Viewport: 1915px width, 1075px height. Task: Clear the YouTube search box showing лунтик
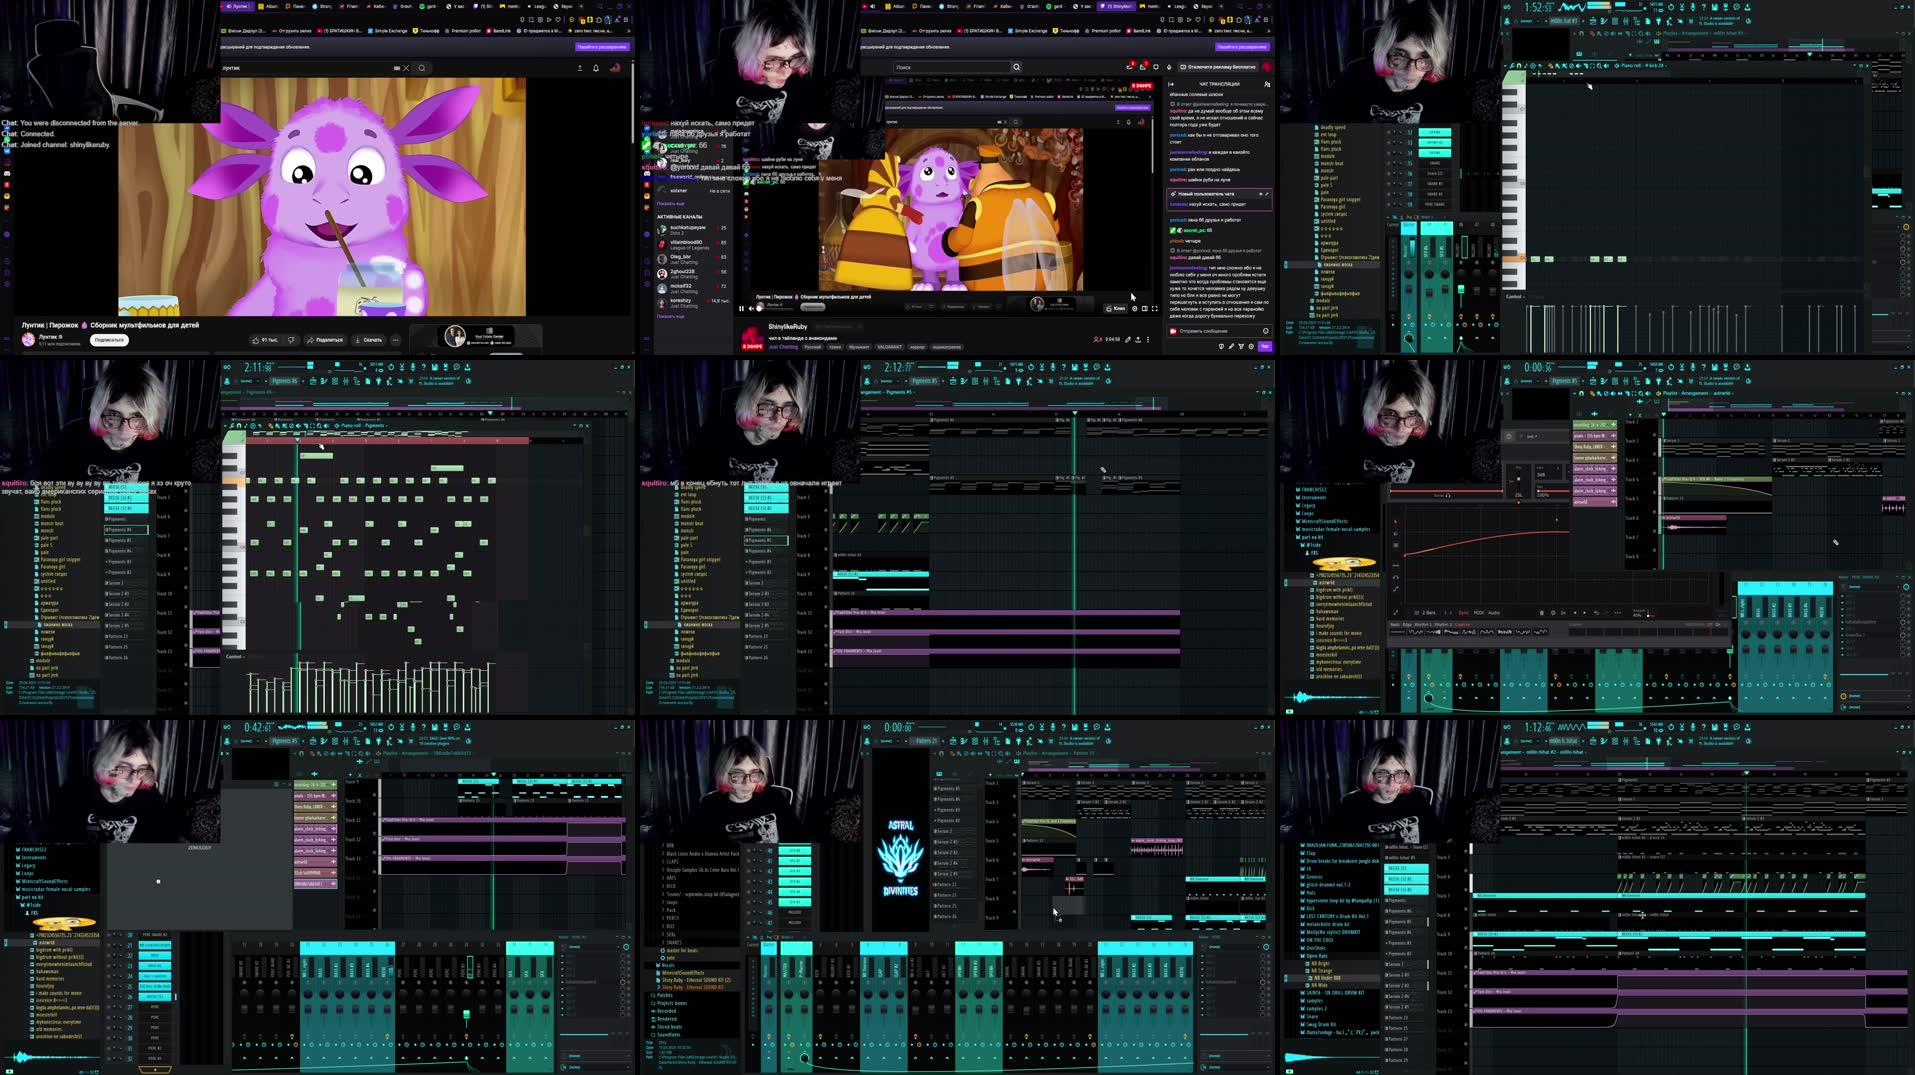tap(406, 68)
